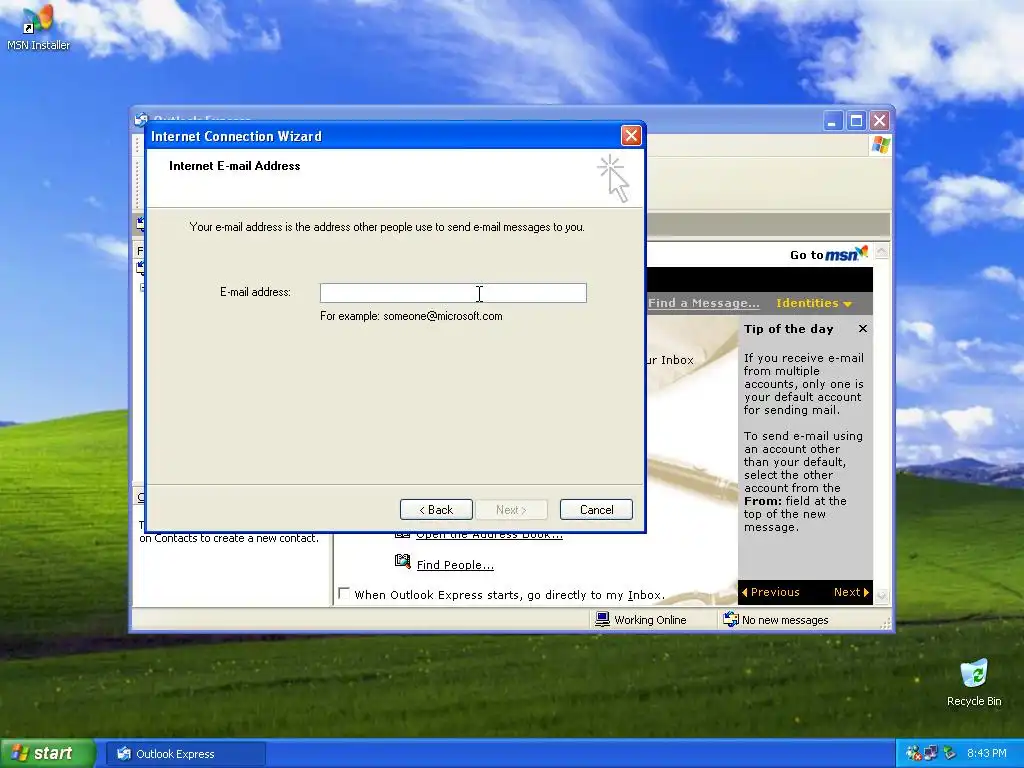Click the No new messages status text

point(785,620)
